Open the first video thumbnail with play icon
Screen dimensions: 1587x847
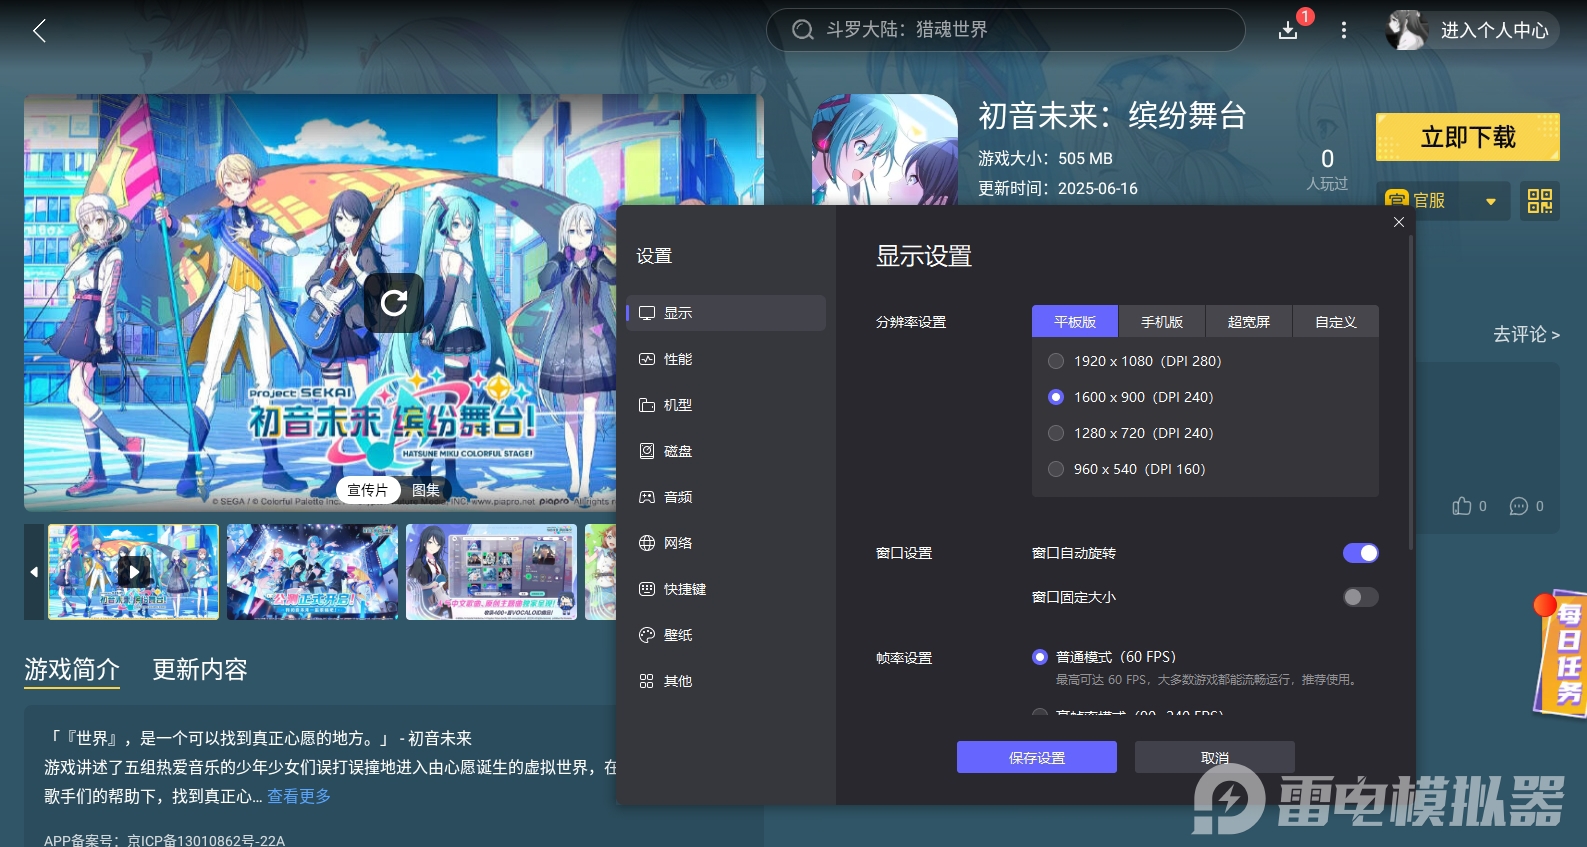coord(133,572)
